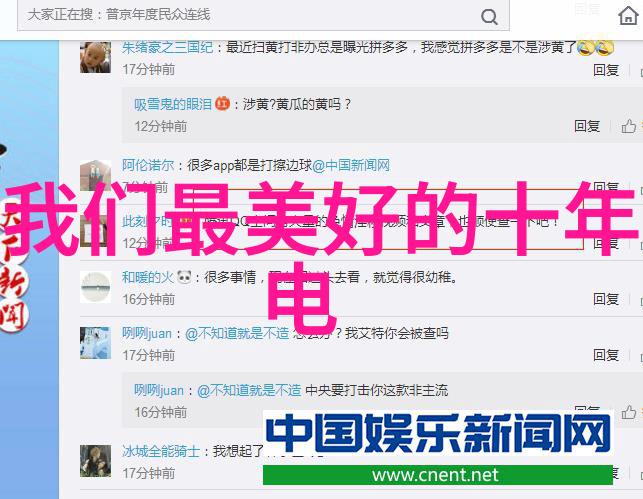Viewport: 643px width, 499px height.
Task: Open the @不知道就是不造 mention in nested reply
Action: (x=249, y=390)
